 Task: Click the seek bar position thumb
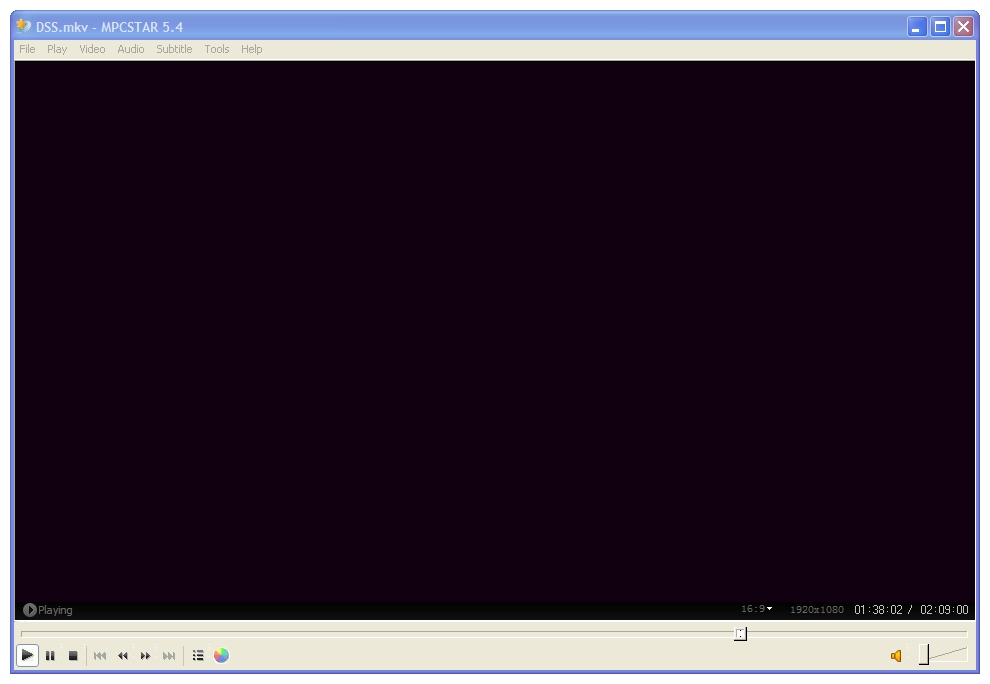tap(741, 633)
